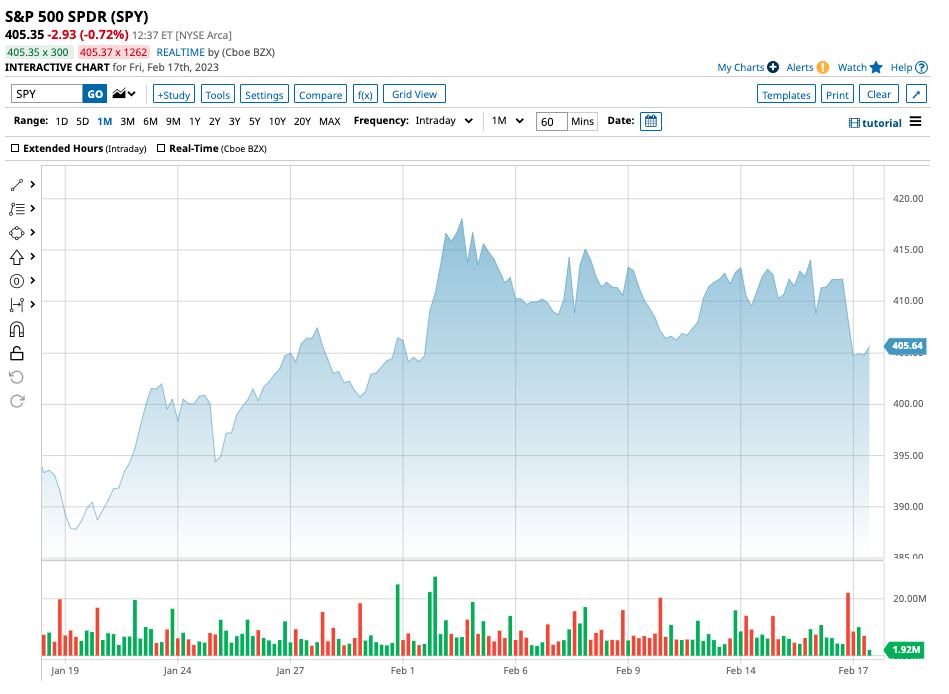Switch range to 6M
This screenshot has width=949, height=694.
pyautogui.click(x=150, y=122)
